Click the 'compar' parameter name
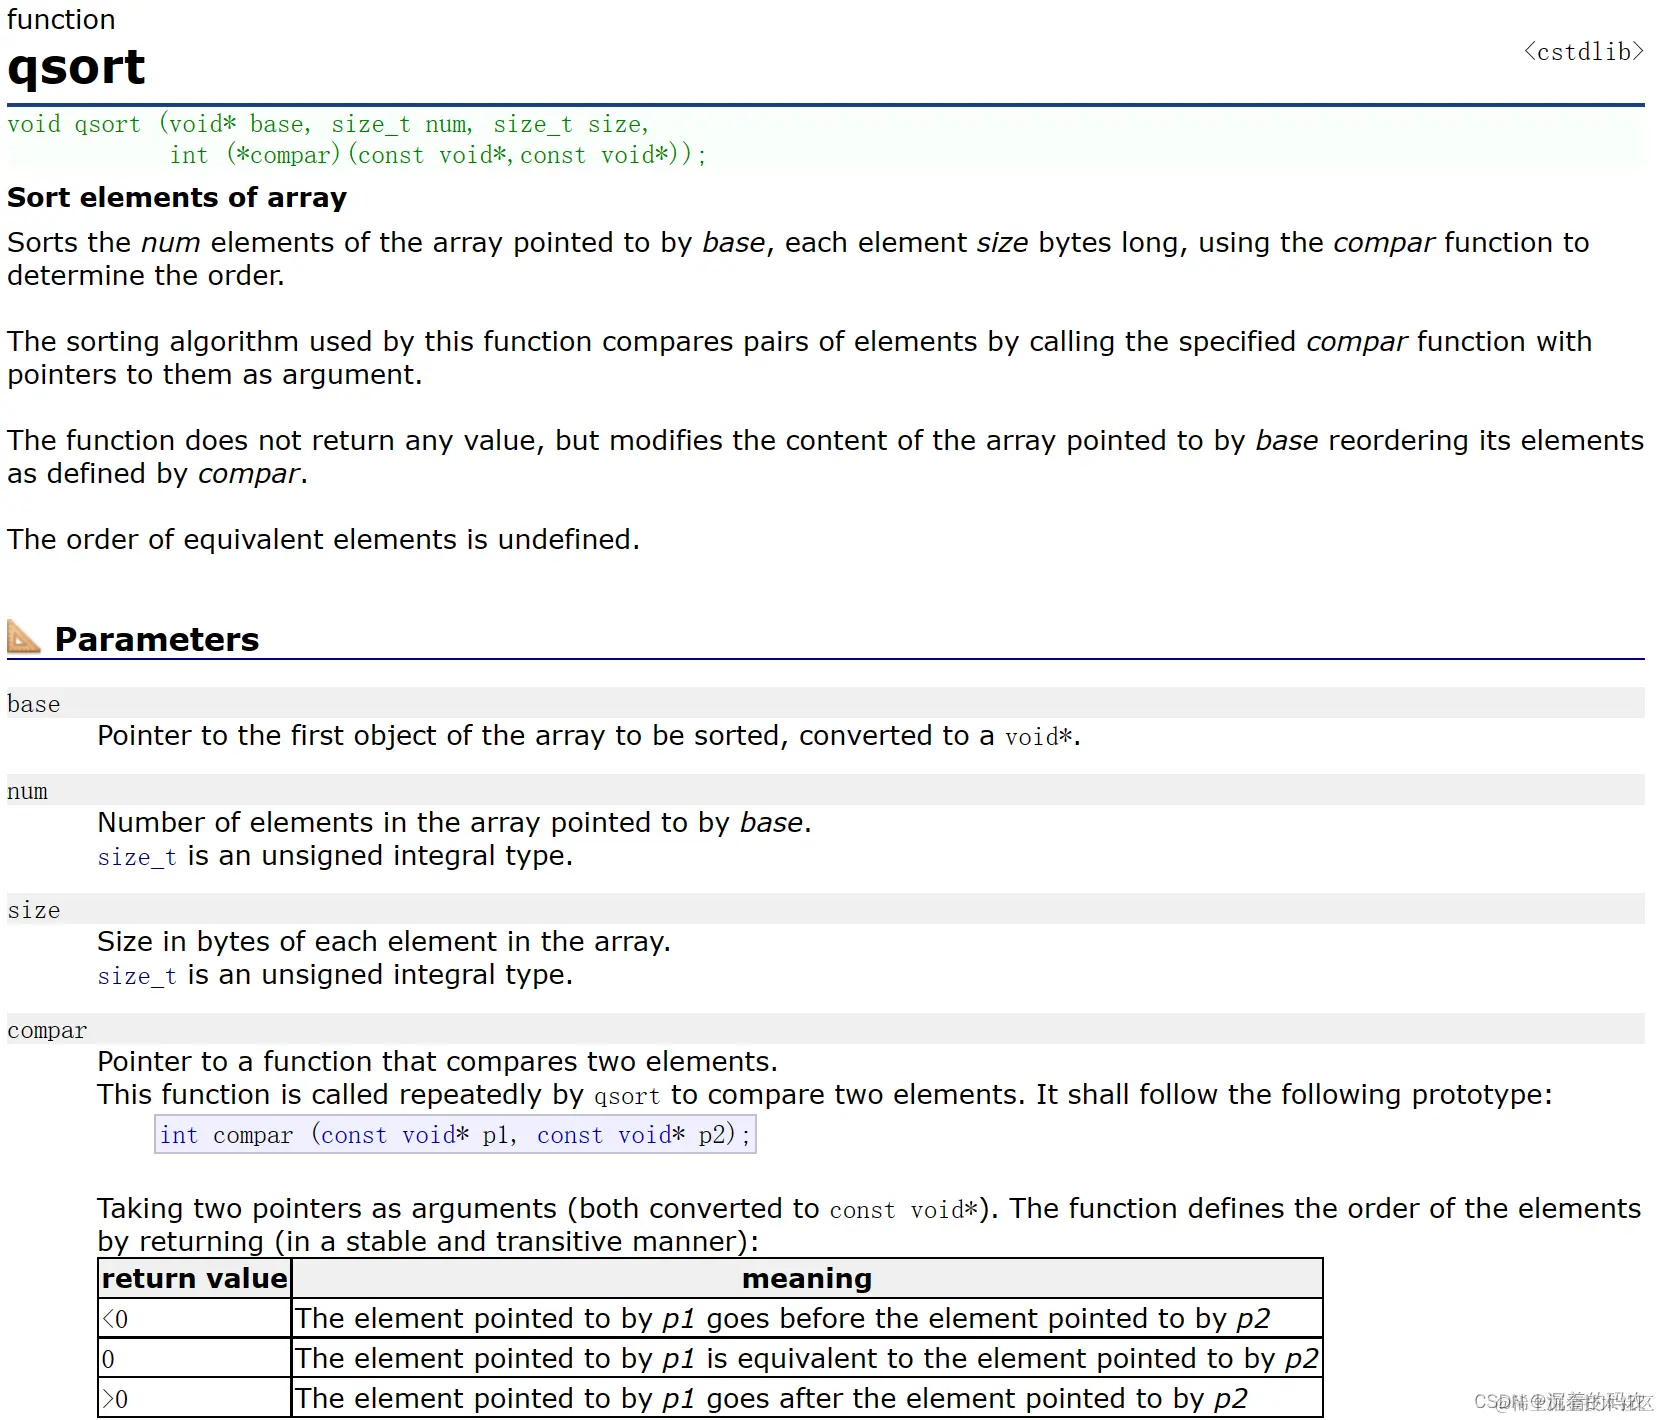 pos(47,1030)
